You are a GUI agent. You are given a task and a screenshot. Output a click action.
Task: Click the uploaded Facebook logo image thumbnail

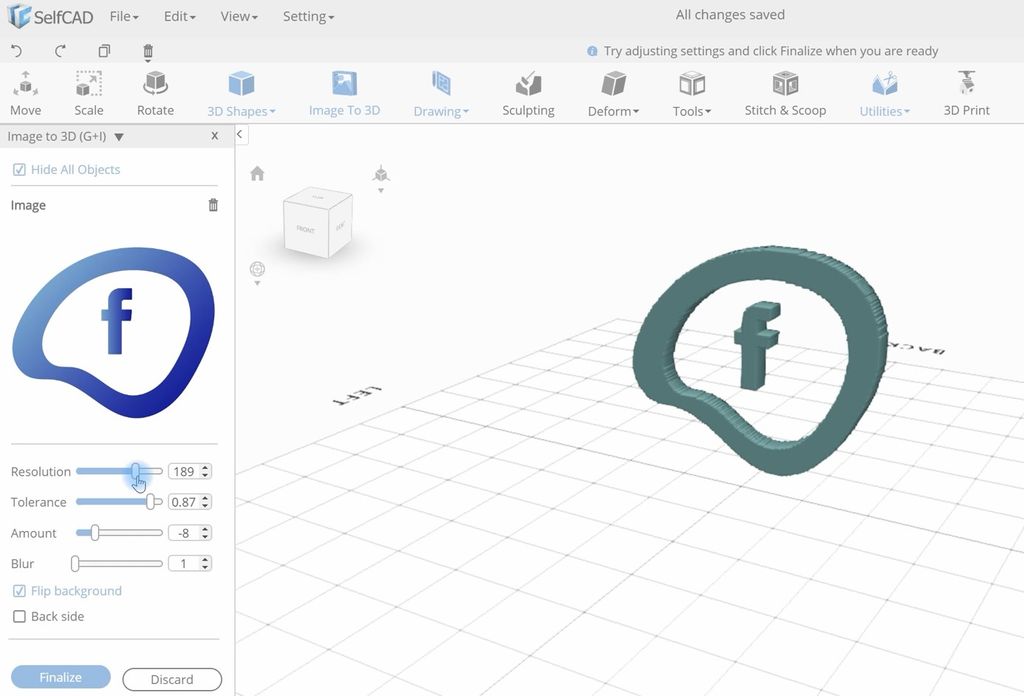(x=114, y=332)
